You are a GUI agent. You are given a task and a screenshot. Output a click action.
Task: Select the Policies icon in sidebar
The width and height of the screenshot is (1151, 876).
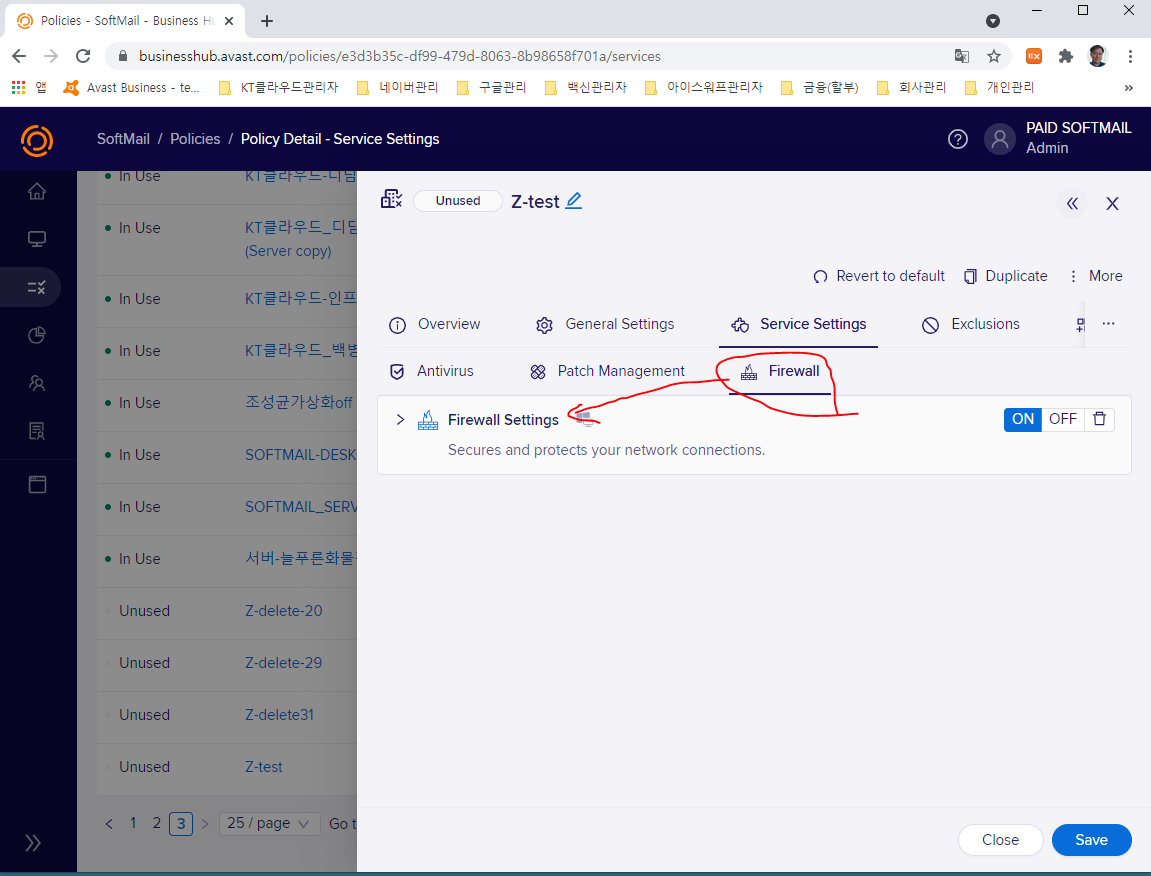(x=37, y=287)
